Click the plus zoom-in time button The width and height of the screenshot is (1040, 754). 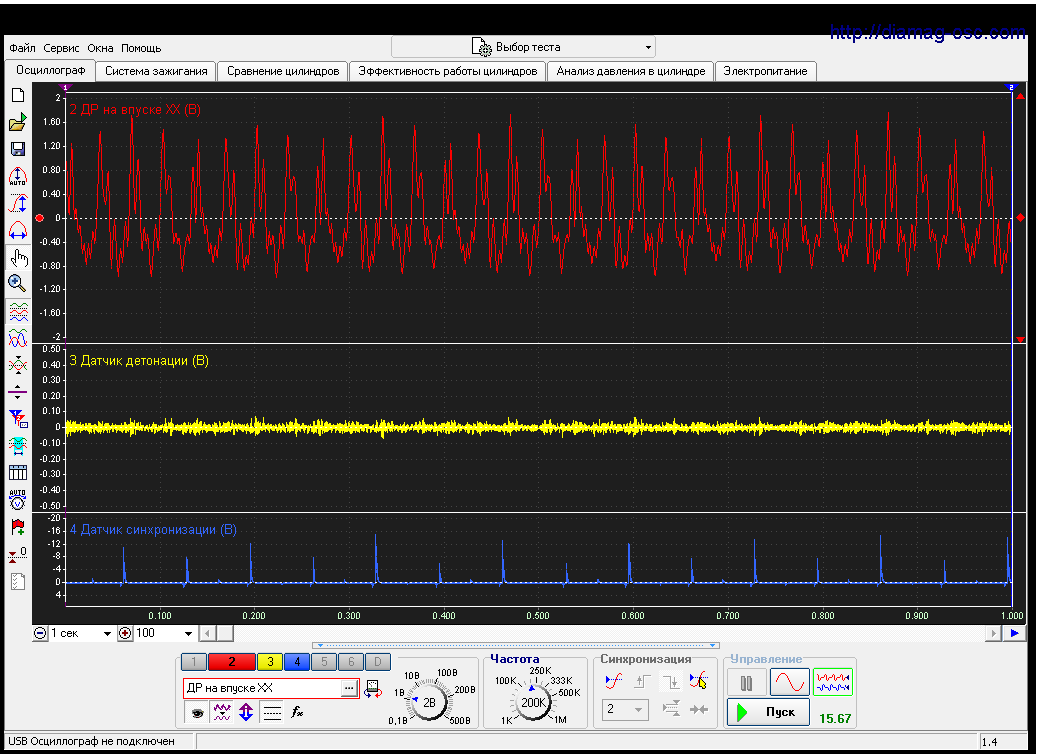(x=125, y=633)
